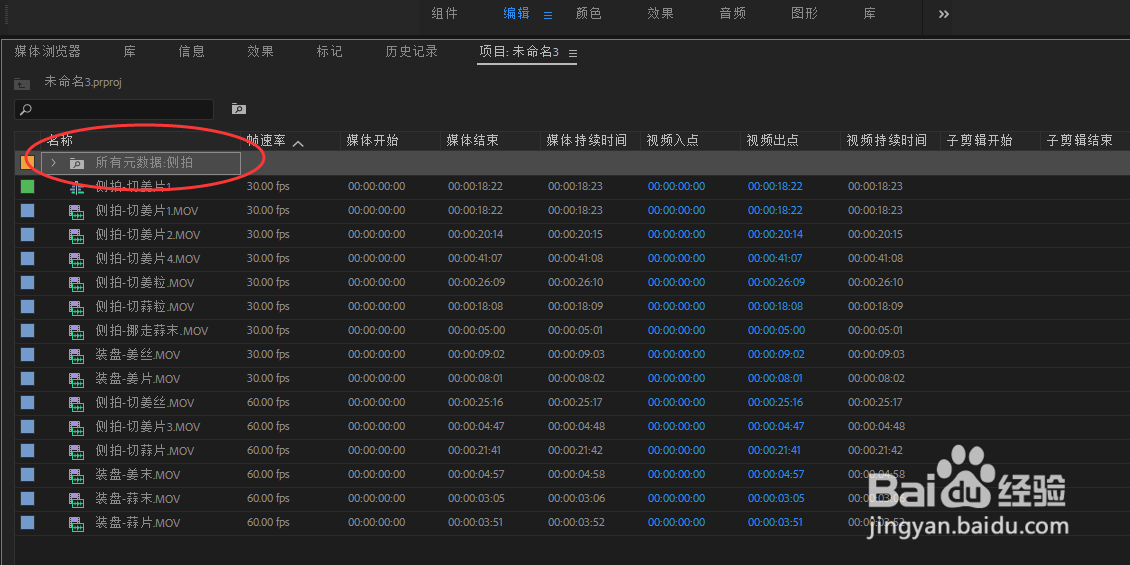
Task: Click the clip icon of 侧拍-切姜片1.MOV
Action: click(76, 211)
